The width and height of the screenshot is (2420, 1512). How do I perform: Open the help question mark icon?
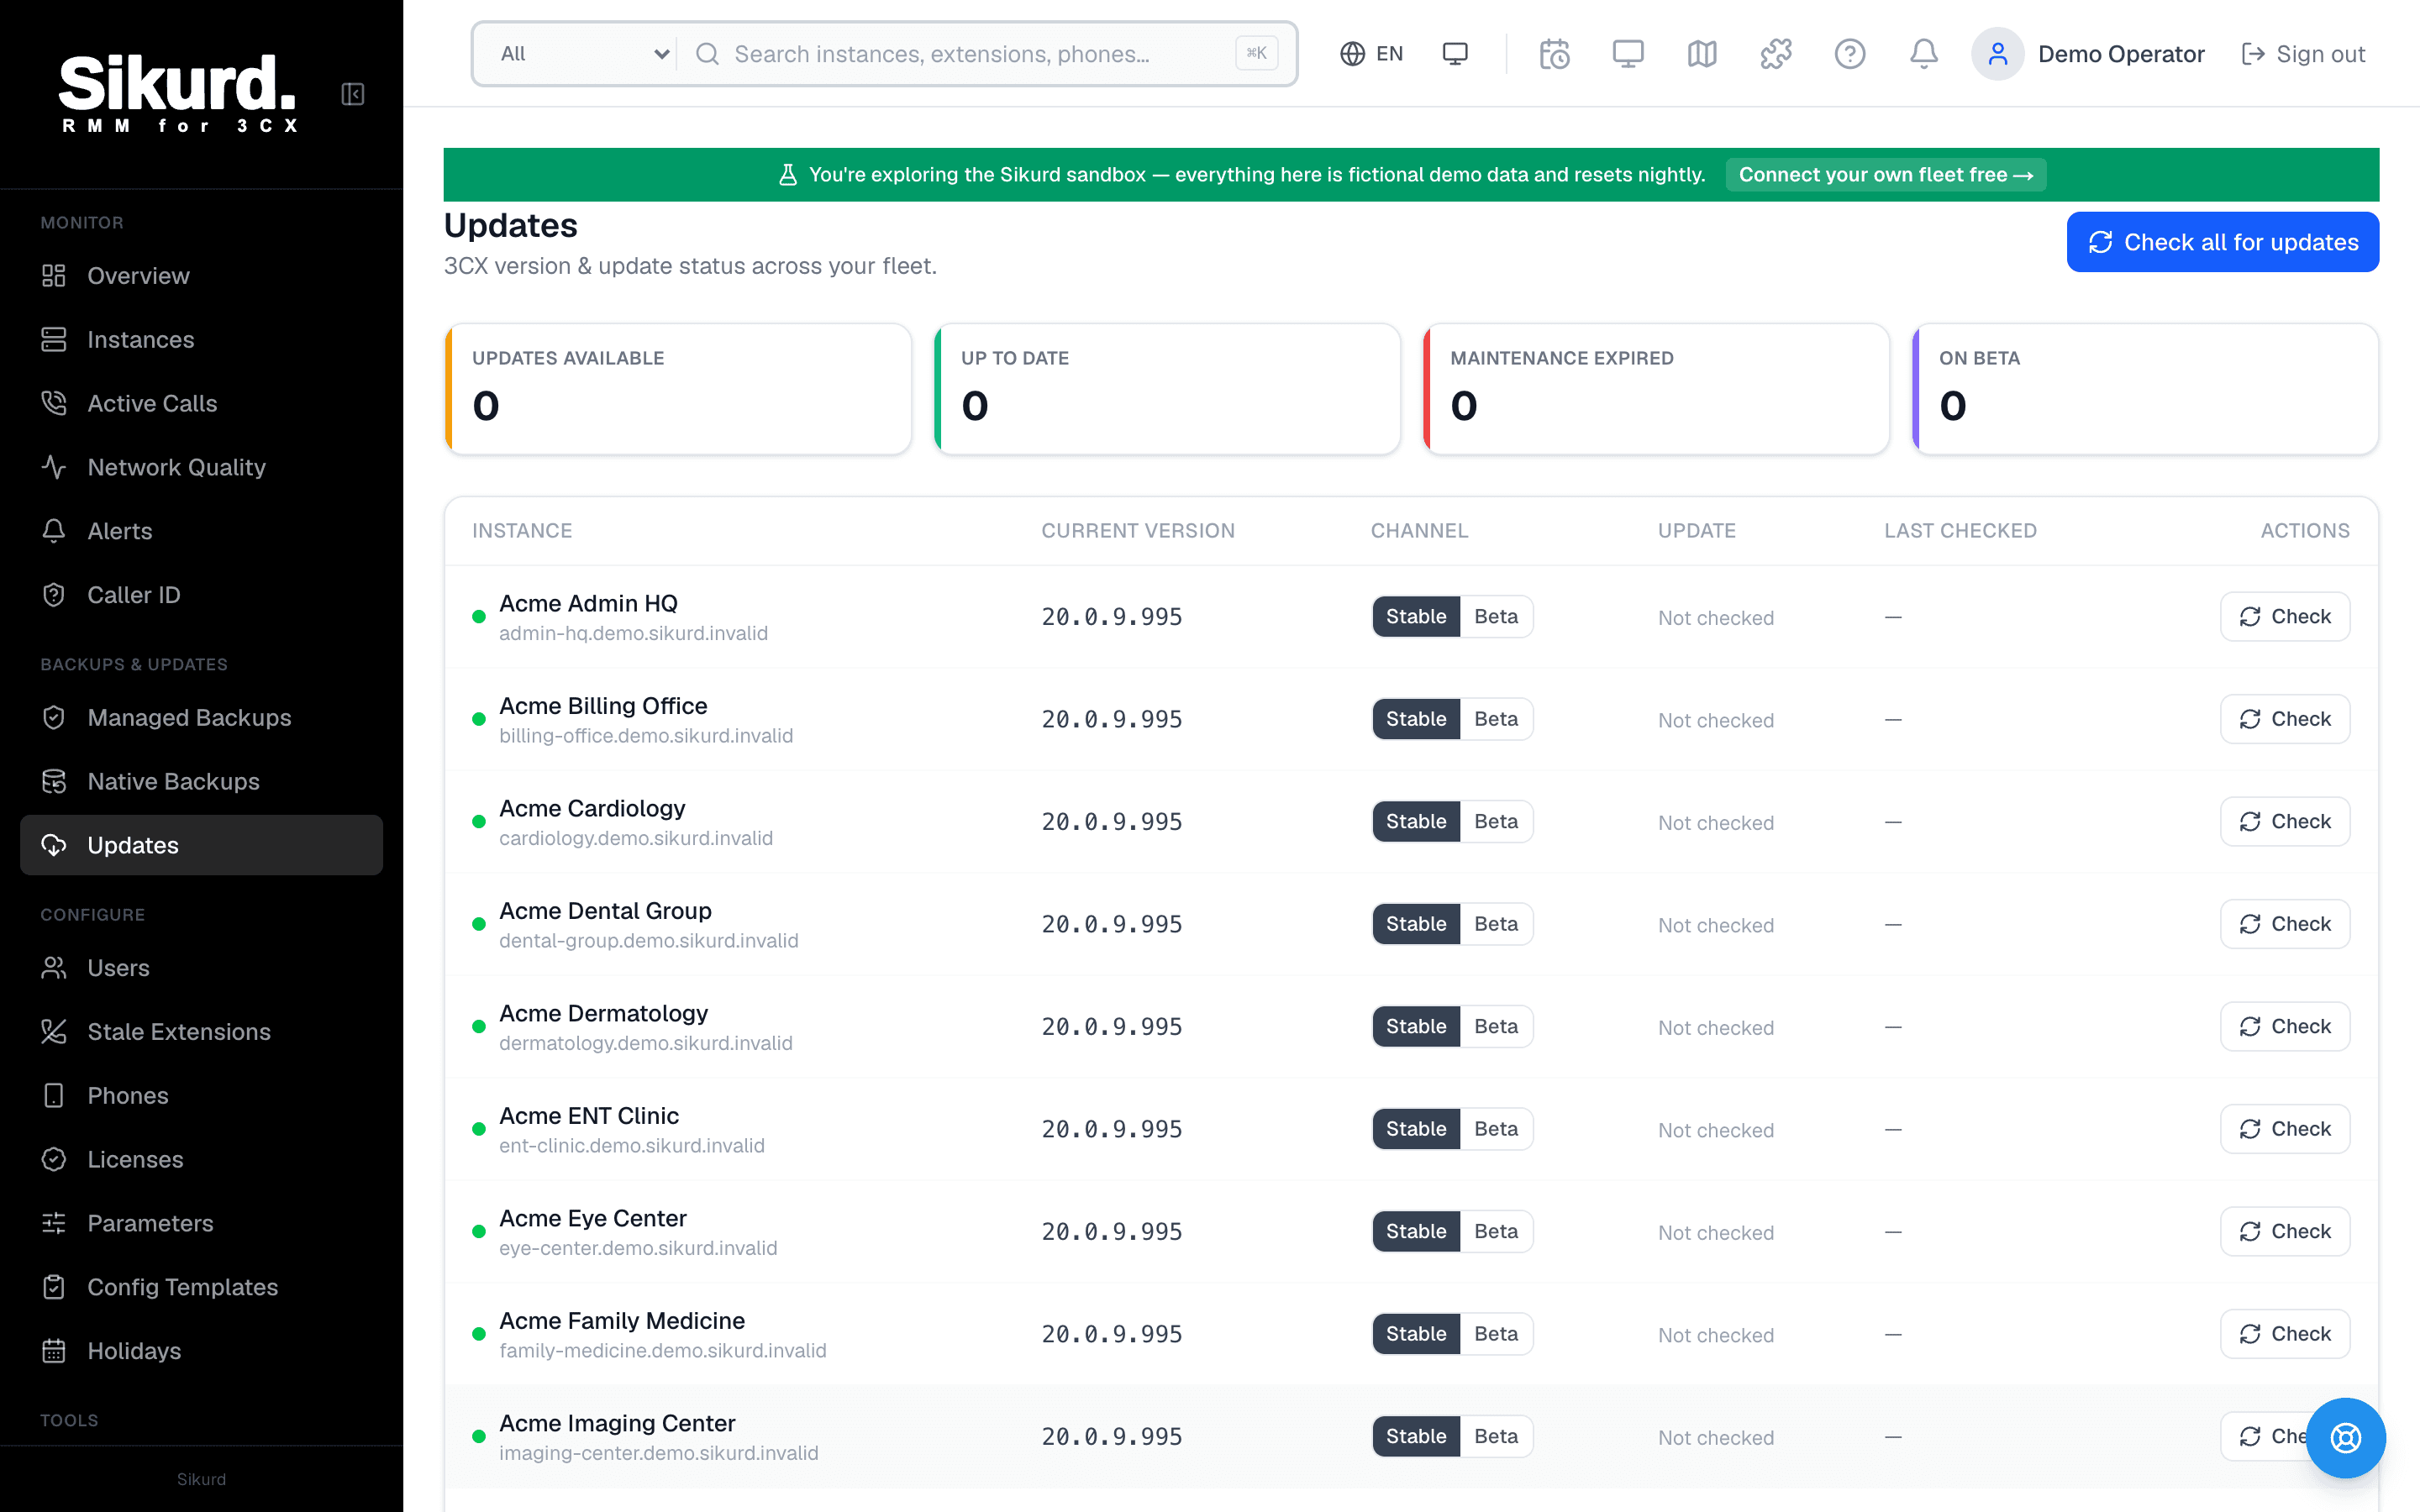click(x=1850, y=54)
